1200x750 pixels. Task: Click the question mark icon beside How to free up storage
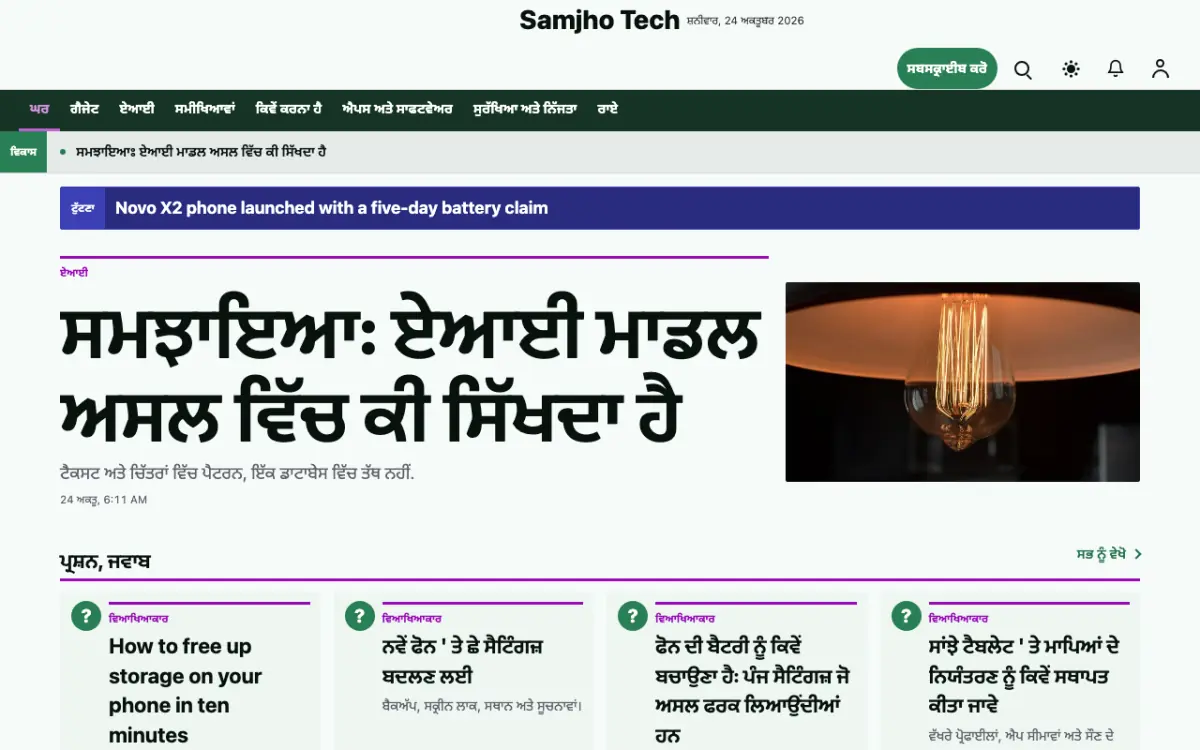pos(86,616)
